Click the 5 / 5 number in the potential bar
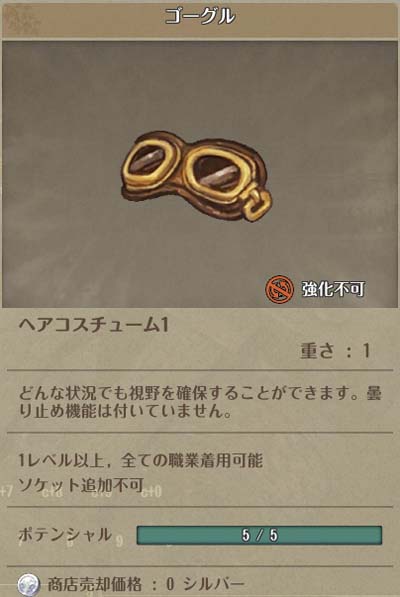400x597 pixels. click(260, 536)
